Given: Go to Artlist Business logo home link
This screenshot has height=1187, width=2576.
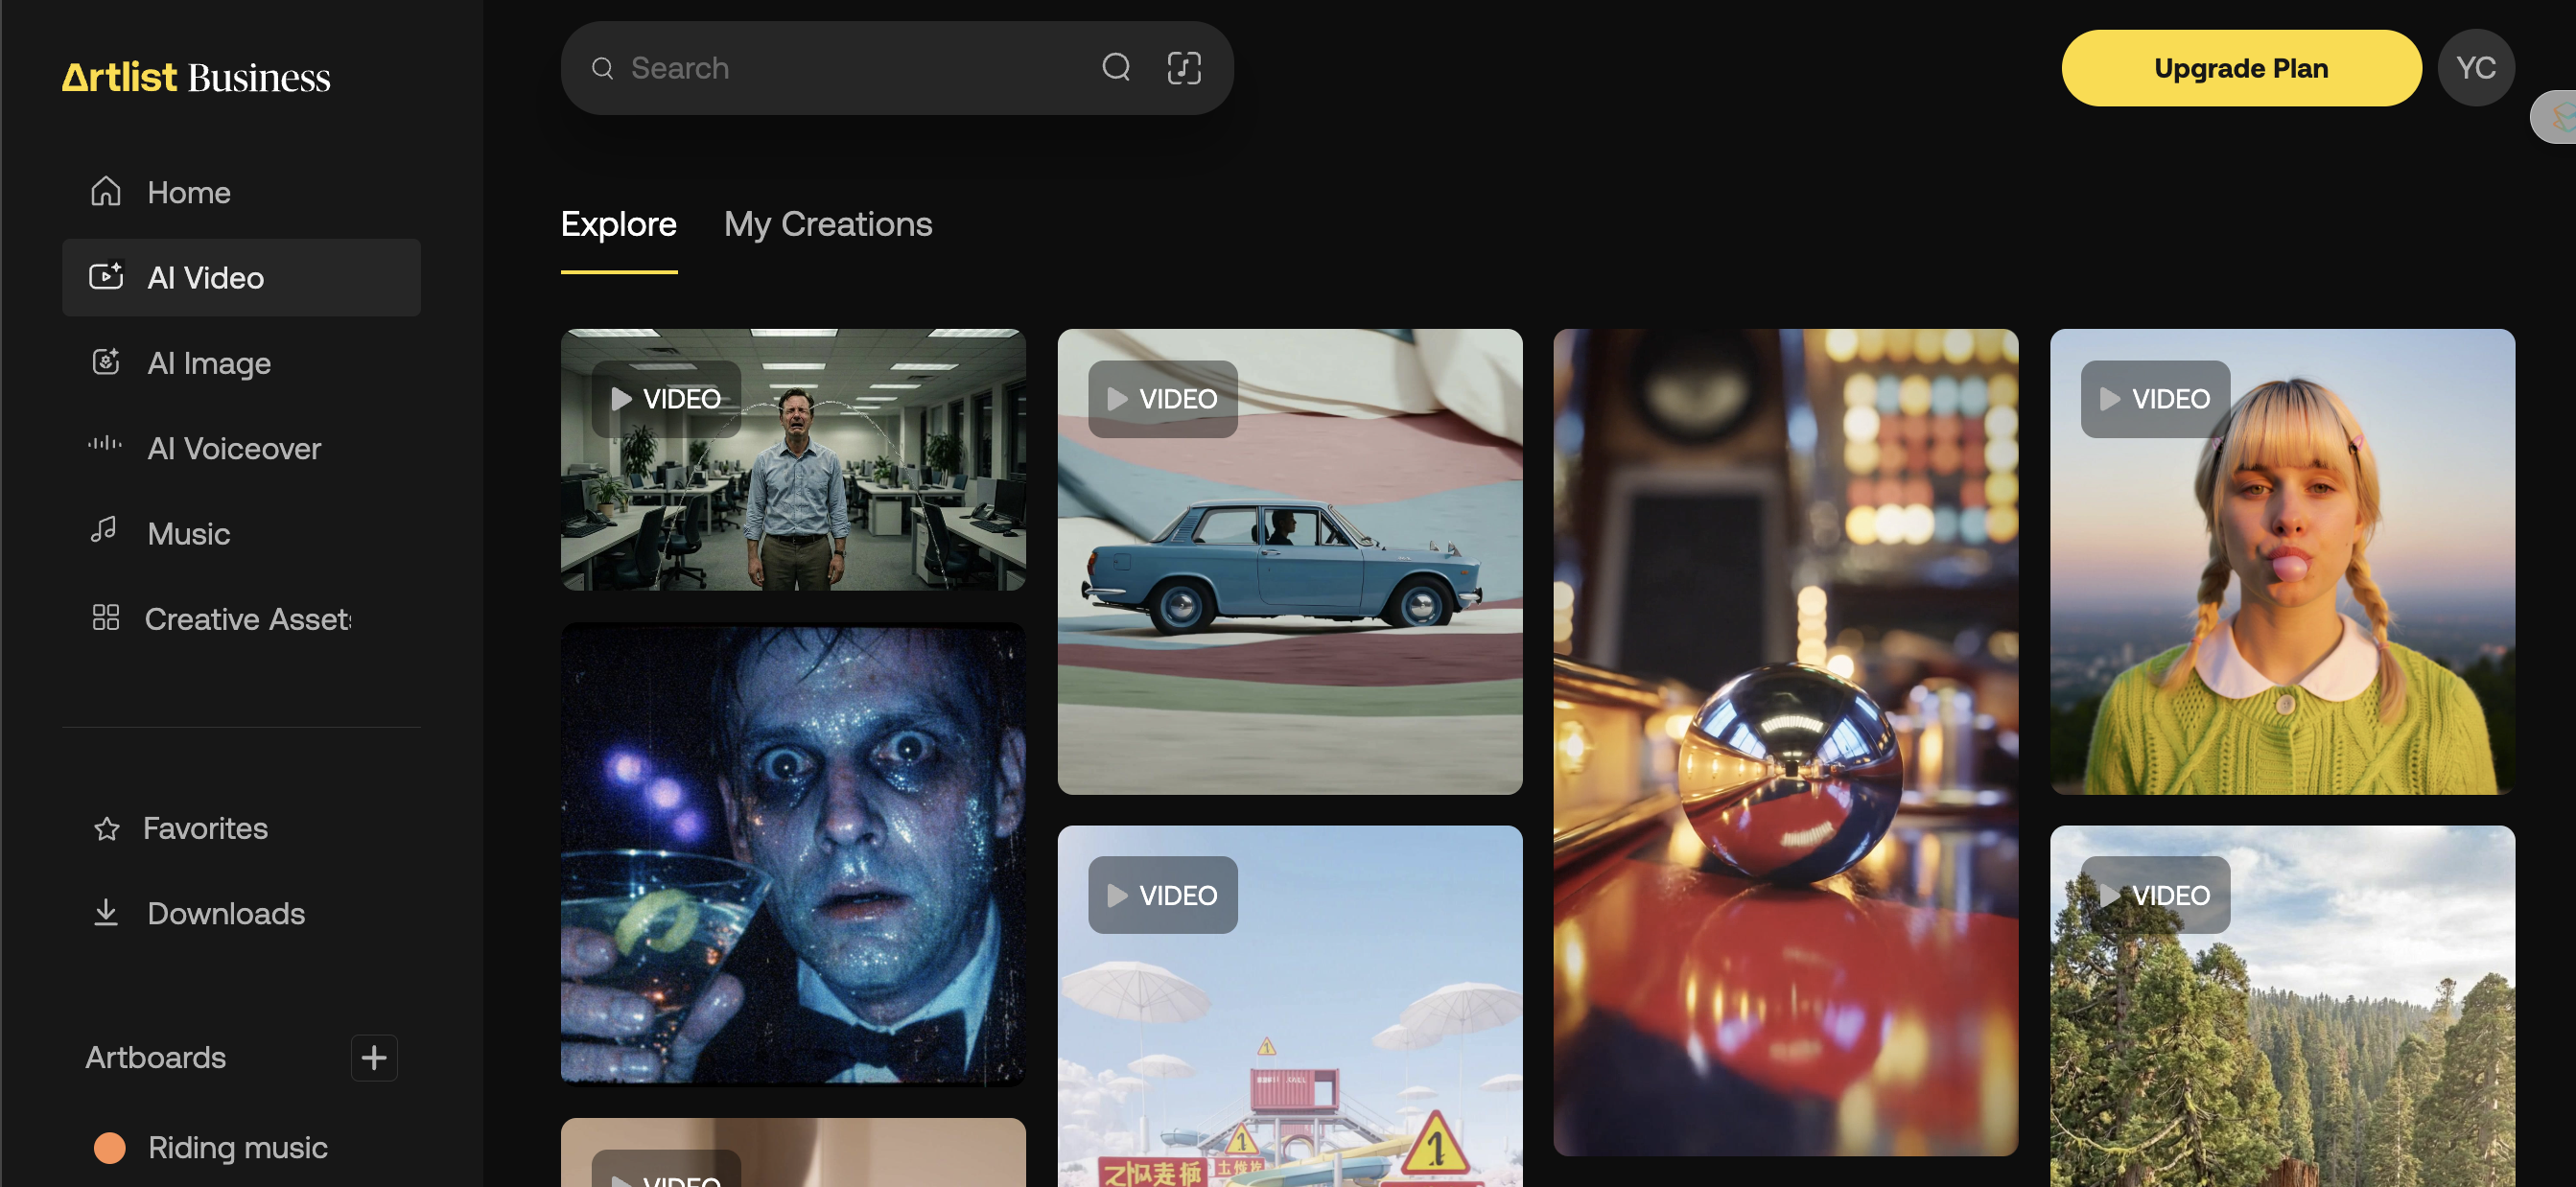Looking at the screenshot, I should click(x=196, y=77).
